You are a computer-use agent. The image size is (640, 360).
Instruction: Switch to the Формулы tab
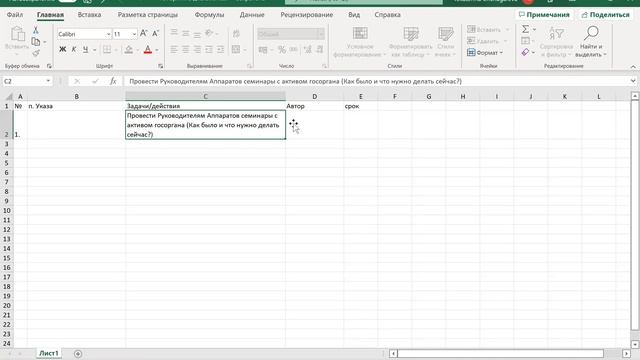coord(209,15)
